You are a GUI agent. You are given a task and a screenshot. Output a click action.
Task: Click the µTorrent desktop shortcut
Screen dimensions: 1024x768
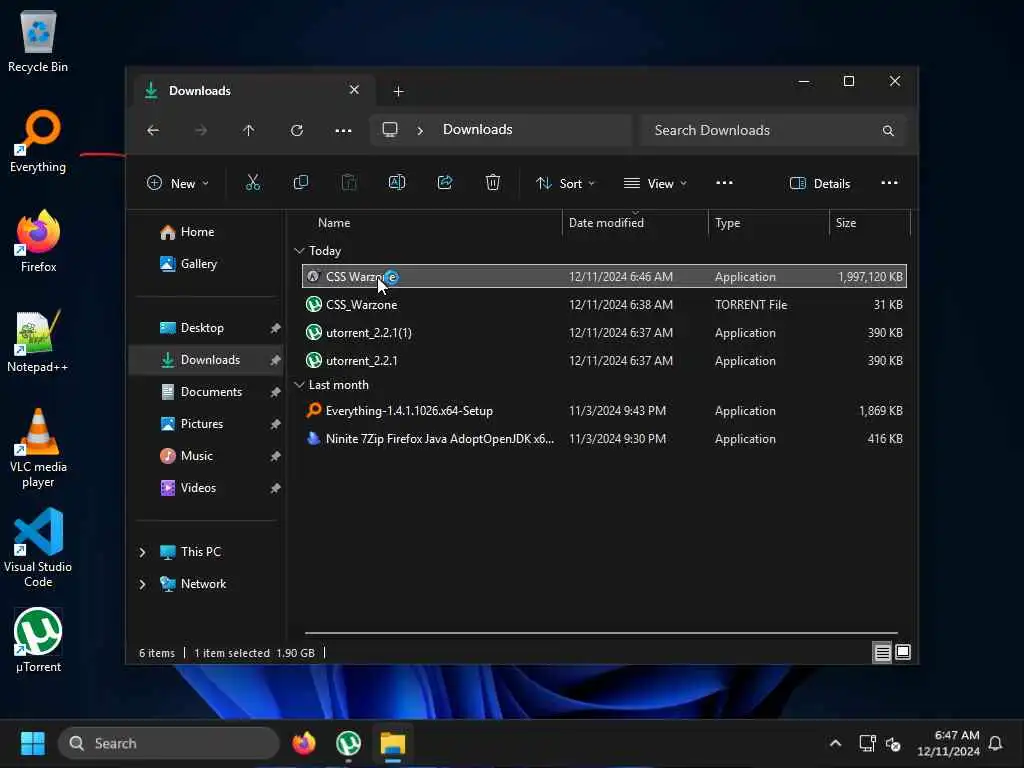point(38,641)
